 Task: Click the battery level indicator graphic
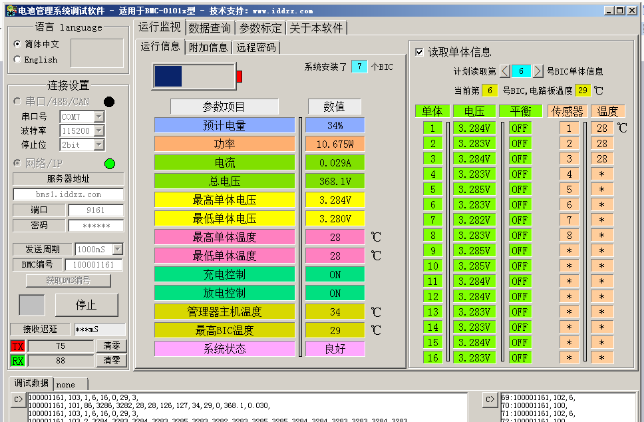click(x=197, y=76)
